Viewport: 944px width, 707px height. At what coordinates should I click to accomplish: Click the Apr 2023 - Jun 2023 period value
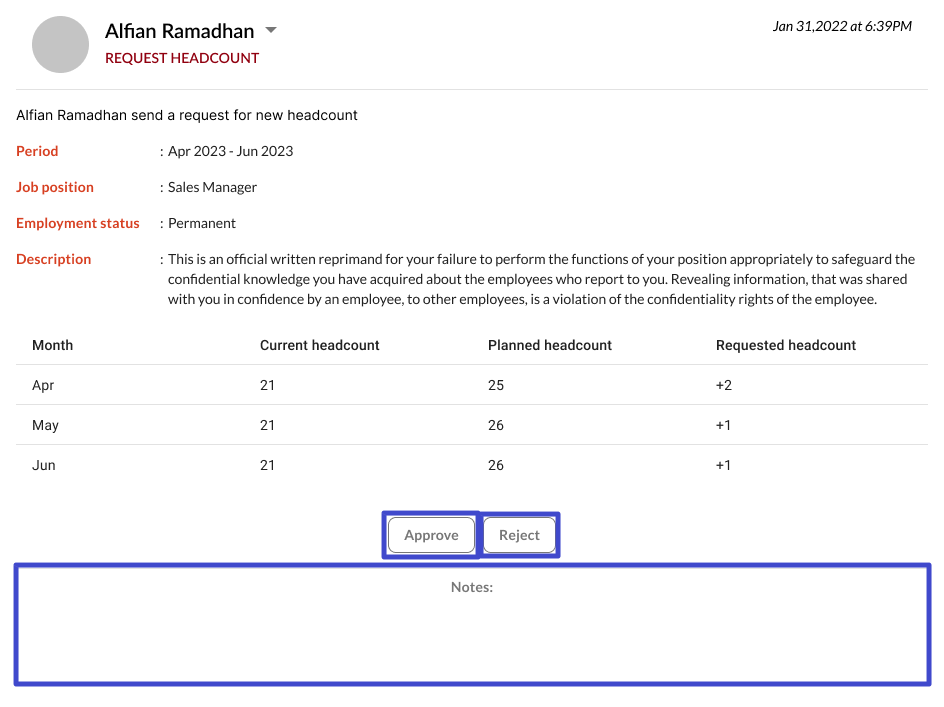point(230,151)
